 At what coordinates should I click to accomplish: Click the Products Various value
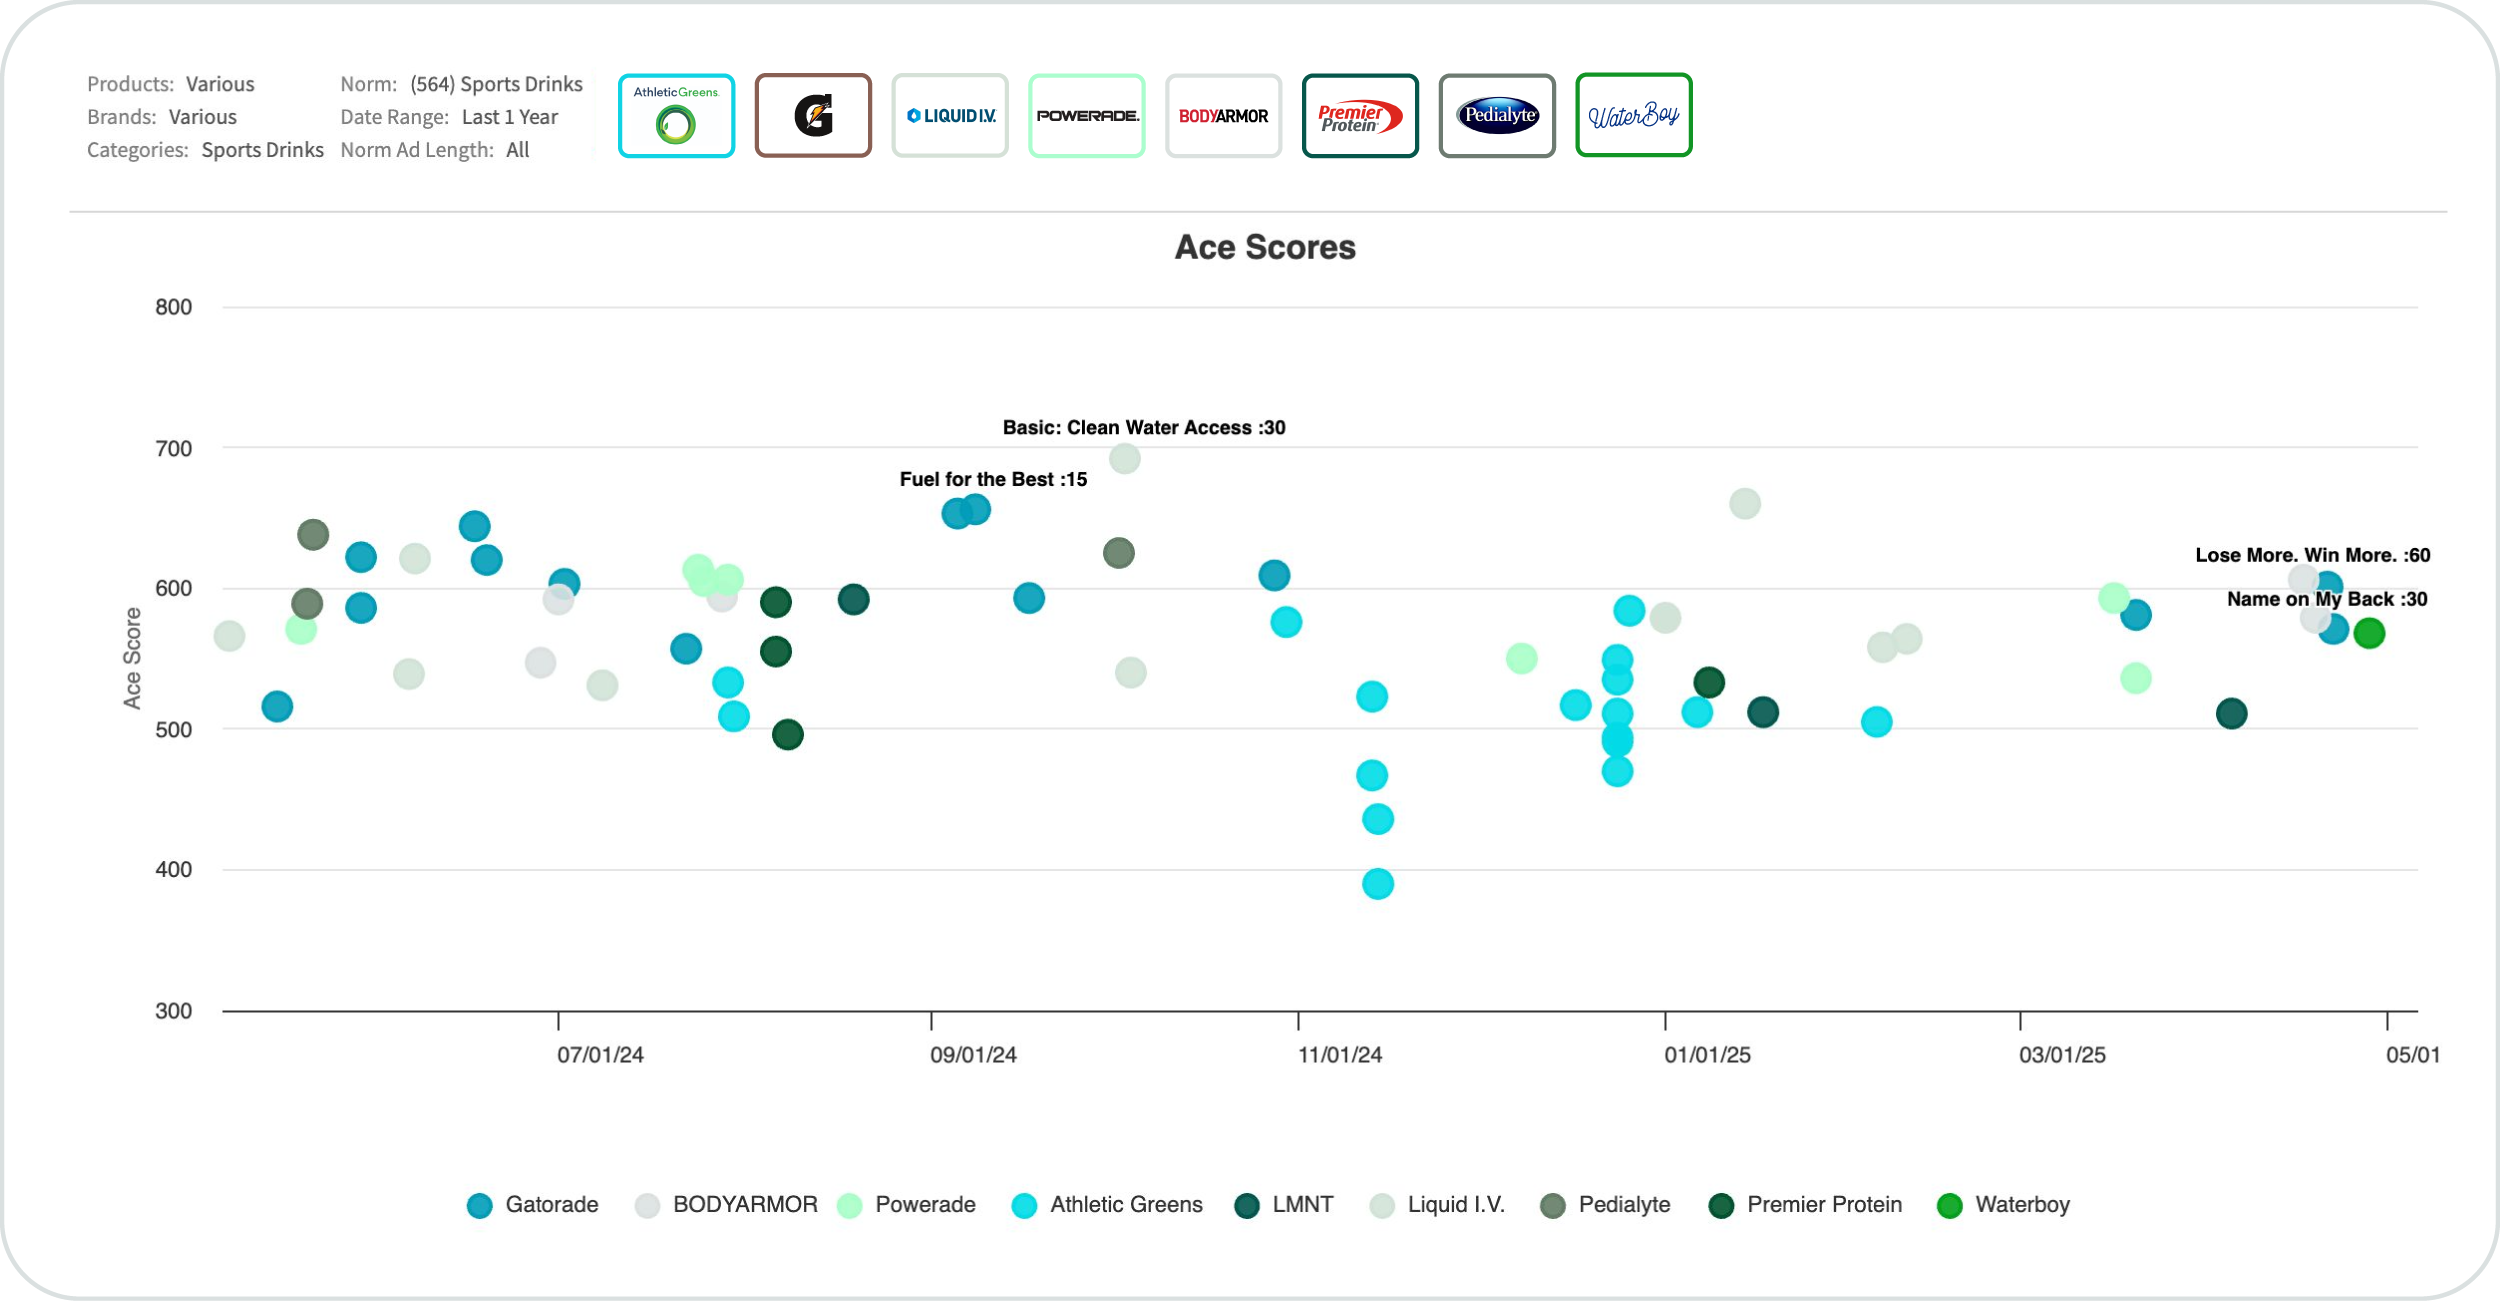[x=220, y=84]
